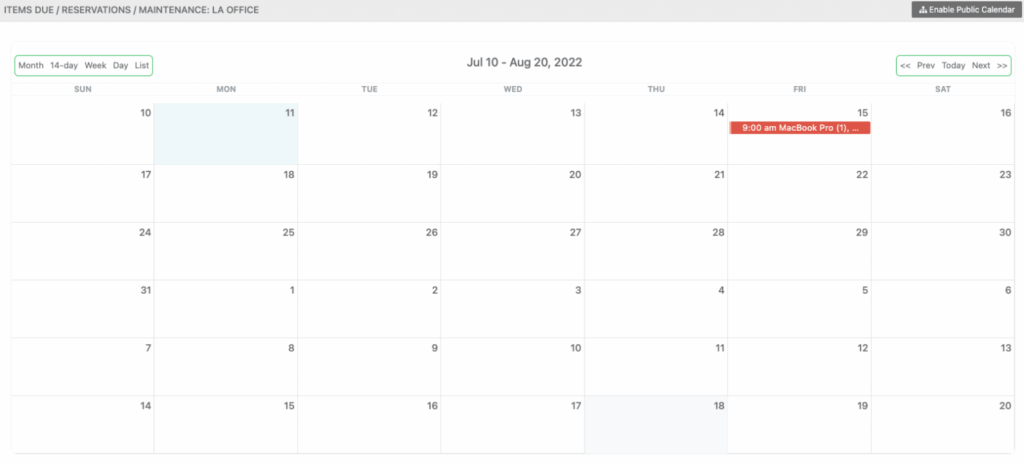This screenshot has height=465, width=1024.
Task: Switch to Month view
Action: (x=31, y=65)
